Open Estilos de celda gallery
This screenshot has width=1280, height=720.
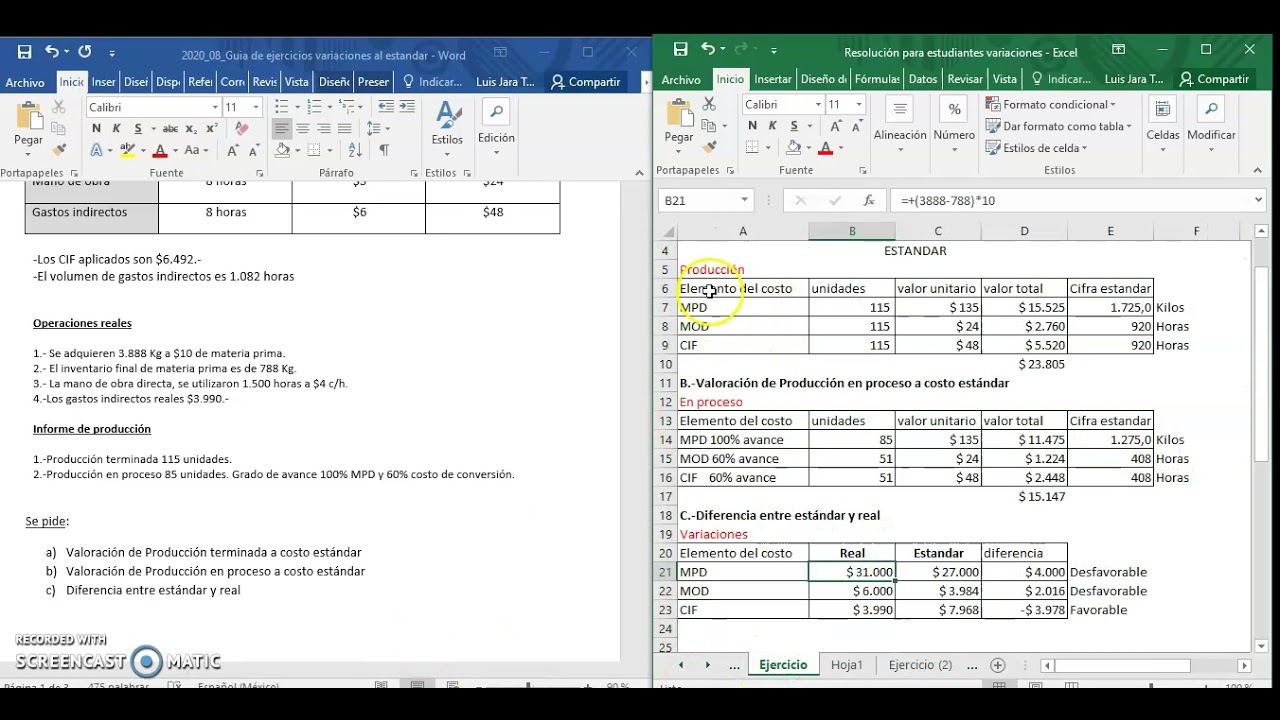tap(1036, 148)
